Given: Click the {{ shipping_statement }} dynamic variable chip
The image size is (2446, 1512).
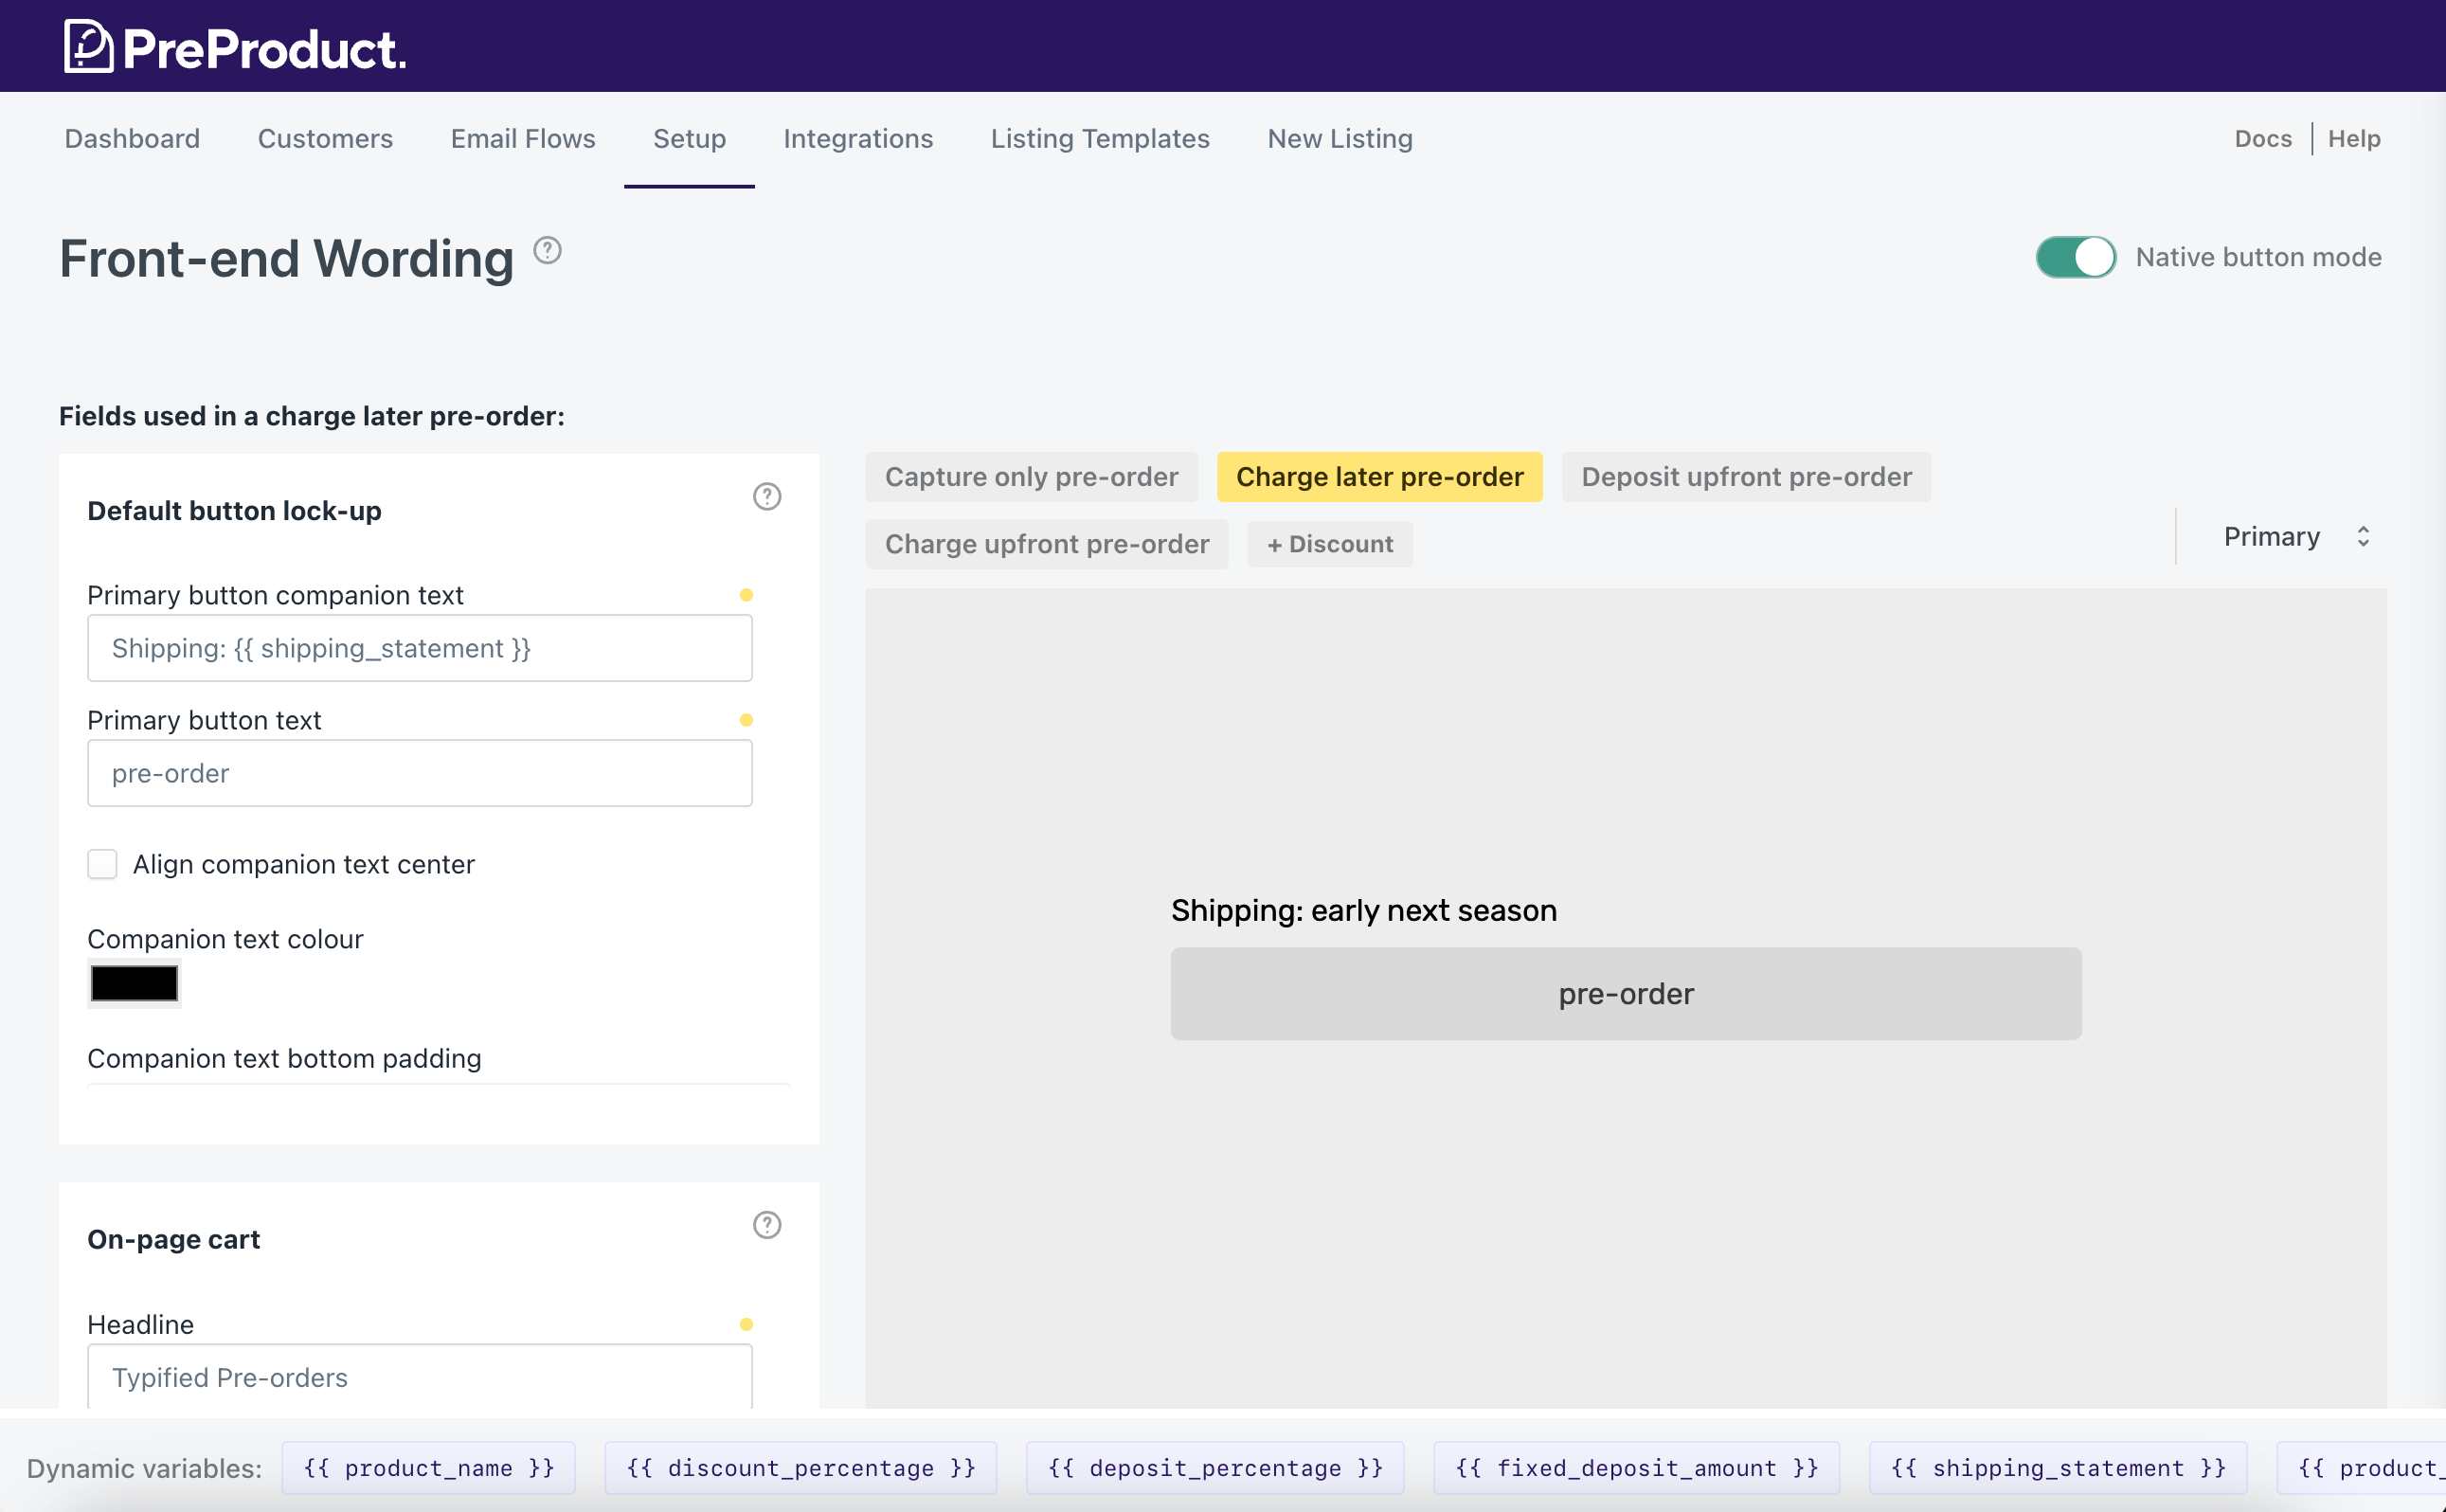Looking at the screenshot, I should tap(2057, 1467).
